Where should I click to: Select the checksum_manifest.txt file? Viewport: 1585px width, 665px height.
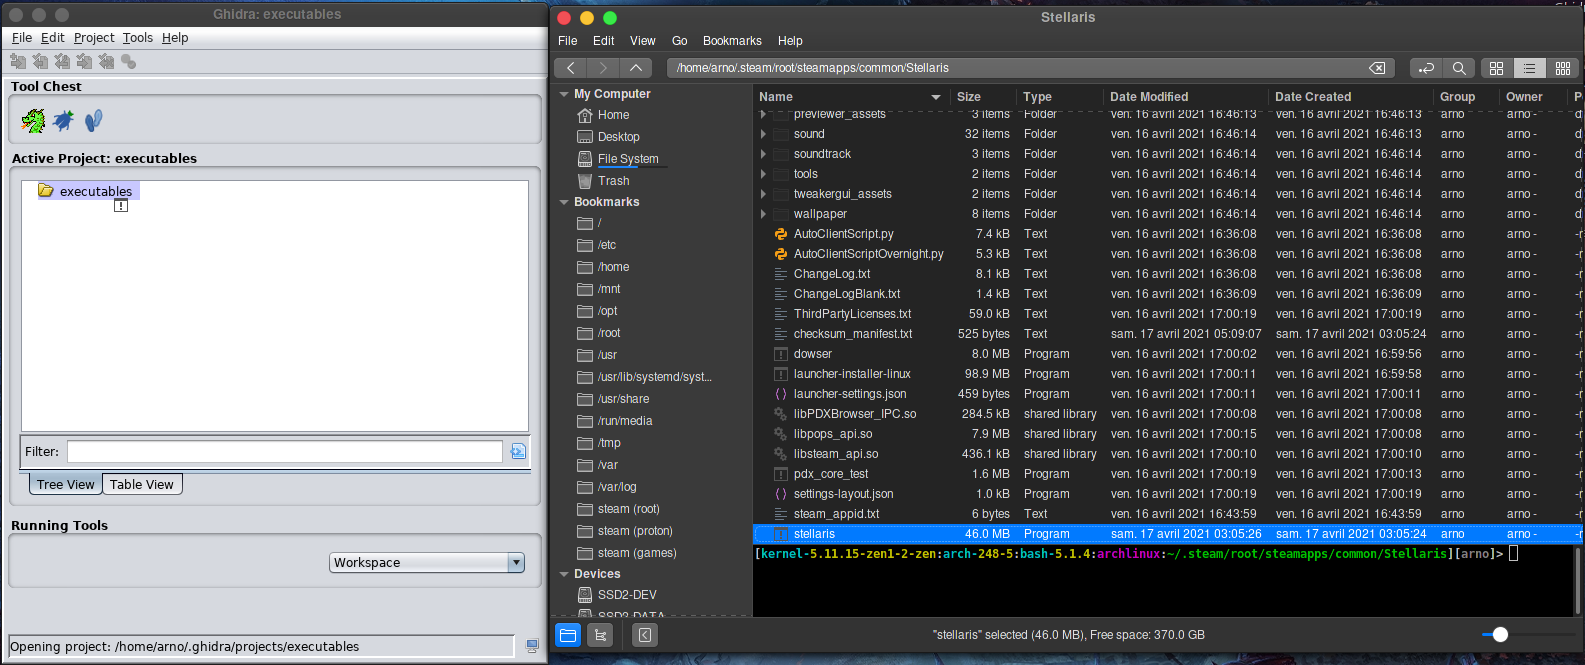click(852, 334)
